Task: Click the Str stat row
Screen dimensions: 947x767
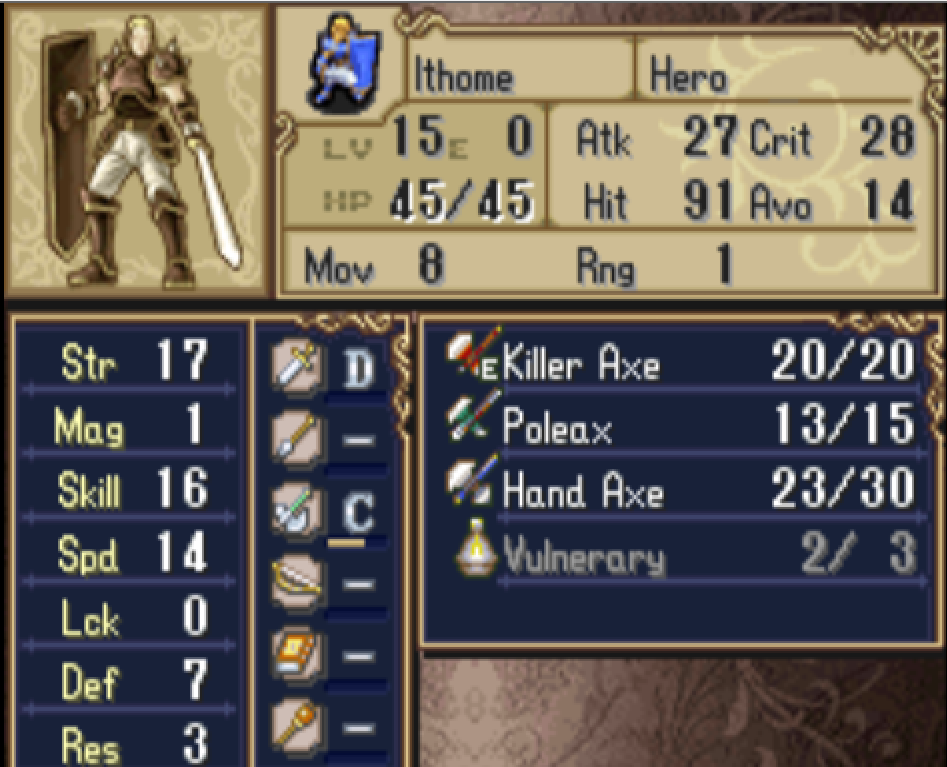Action: coord(128,361)
